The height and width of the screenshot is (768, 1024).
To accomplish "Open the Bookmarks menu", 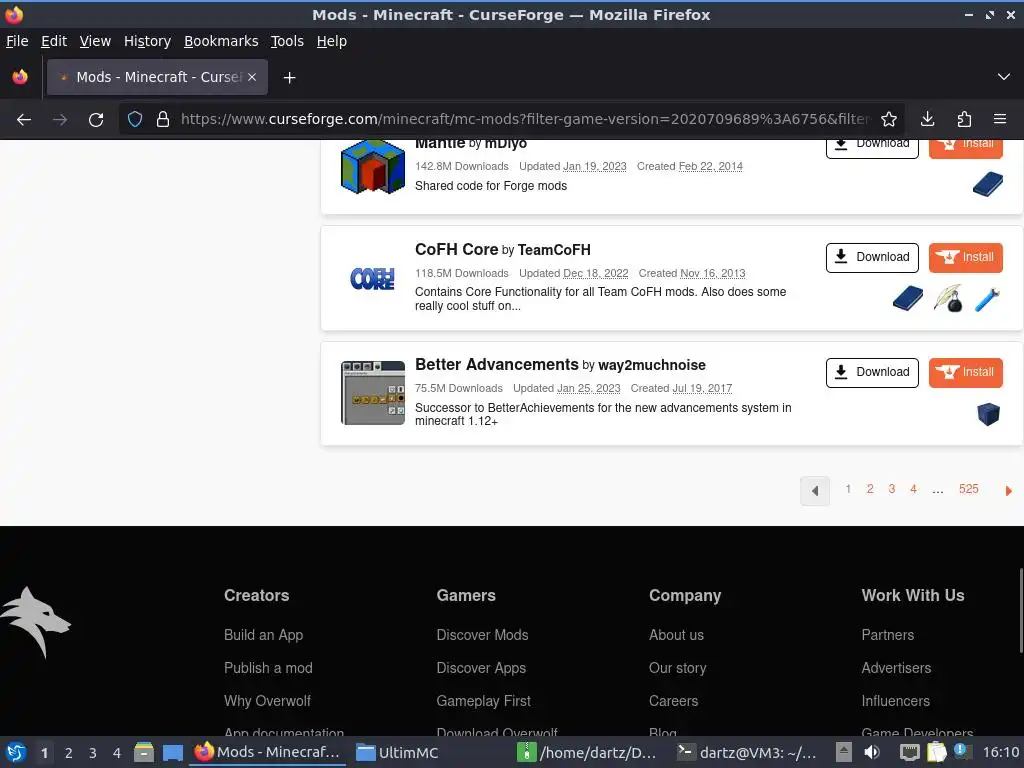I will [x=221, y=41].
